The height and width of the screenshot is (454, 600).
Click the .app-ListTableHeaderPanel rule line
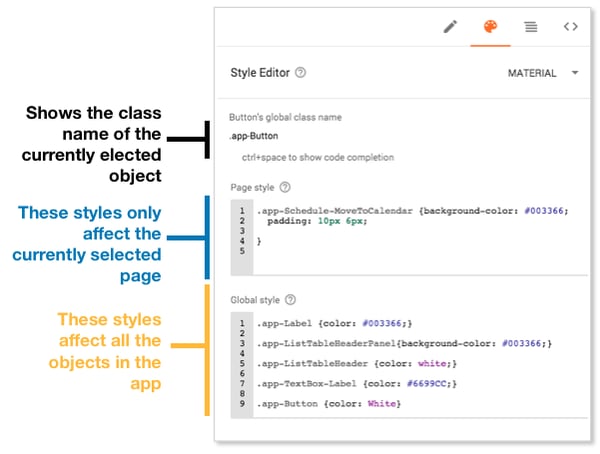tap(404, 343)
